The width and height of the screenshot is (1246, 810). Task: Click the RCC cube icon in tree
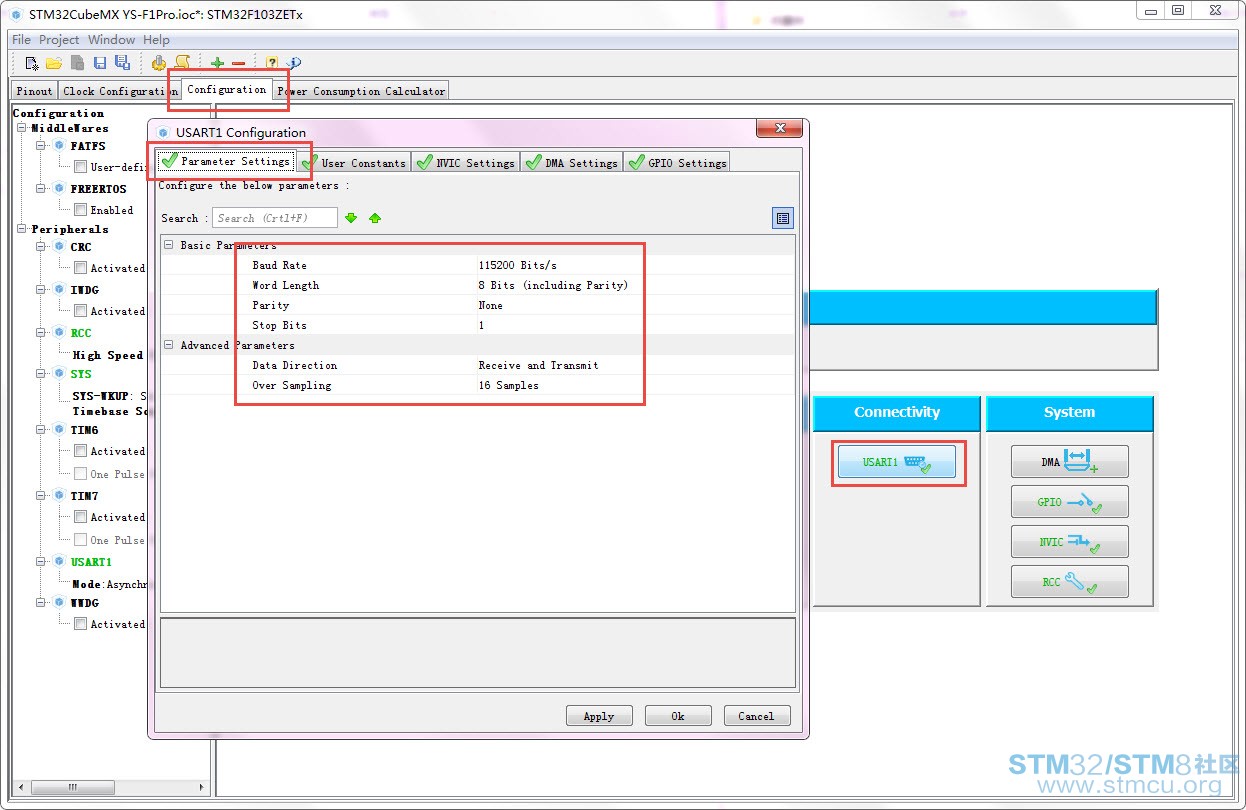pyautogui.click(x=59, y=333)
